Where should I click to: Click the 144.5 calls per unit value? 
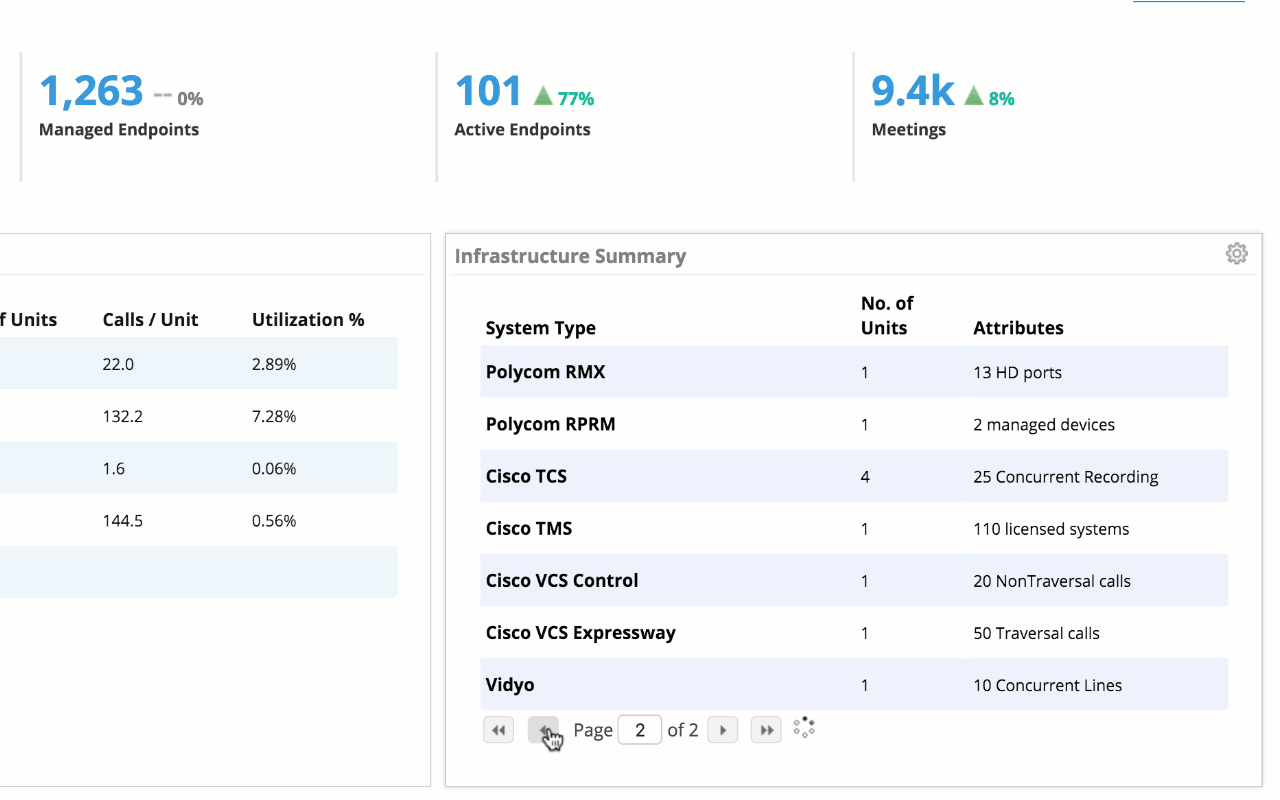pos(122,520)
